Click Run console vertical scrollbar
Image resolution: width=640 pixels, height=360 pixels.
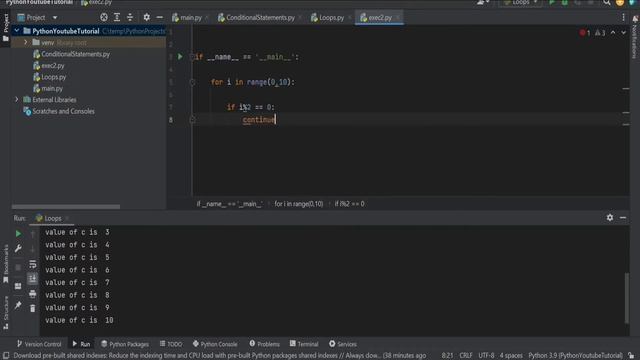tap(627, 298)
